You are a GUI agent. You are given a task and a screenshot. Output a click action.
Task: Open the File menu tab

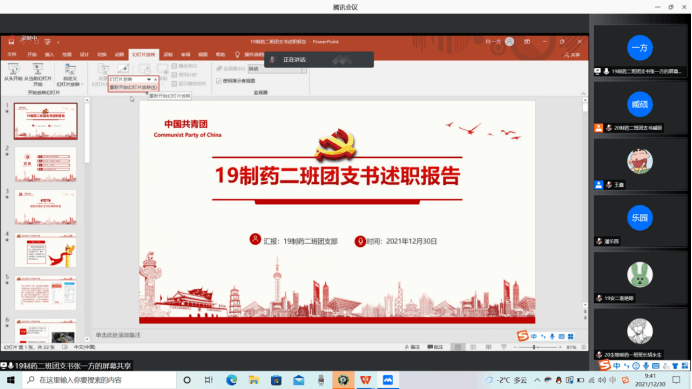click(12, 55)
